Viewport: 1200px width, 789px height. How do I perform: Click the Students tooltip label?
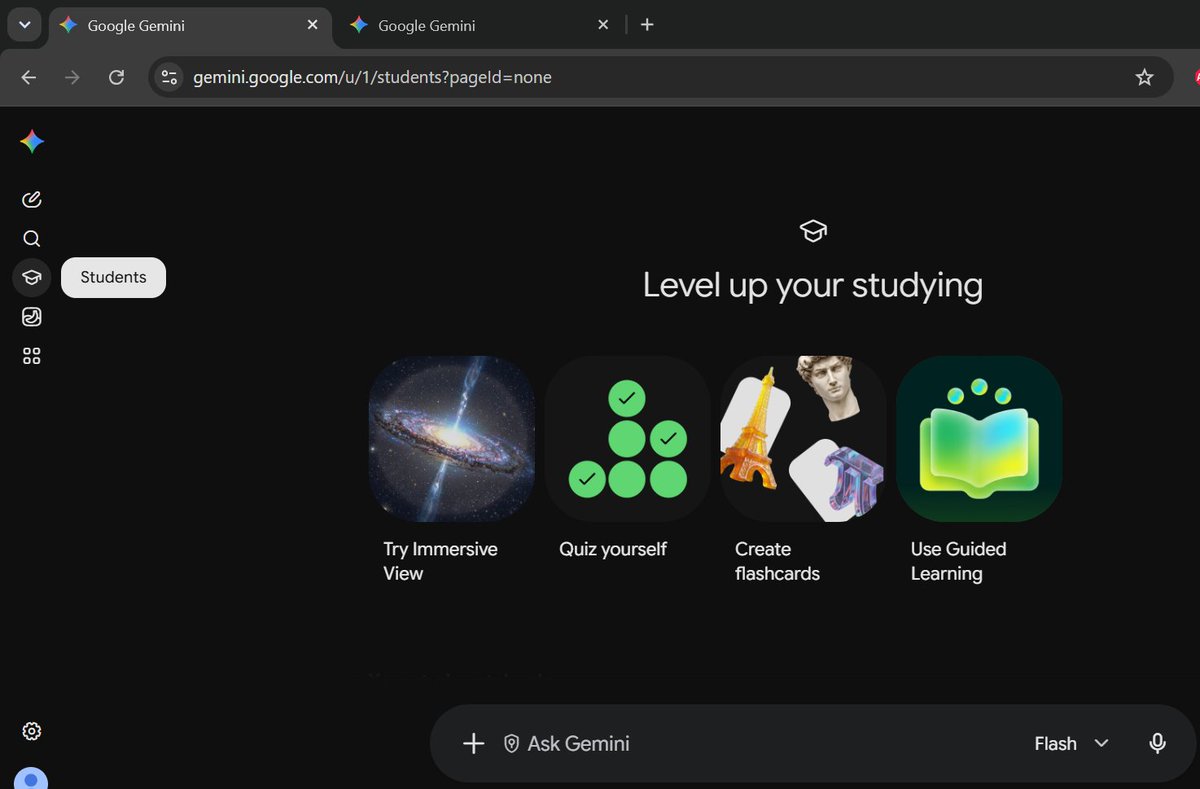pyautogui.click(x=113, y=277)
